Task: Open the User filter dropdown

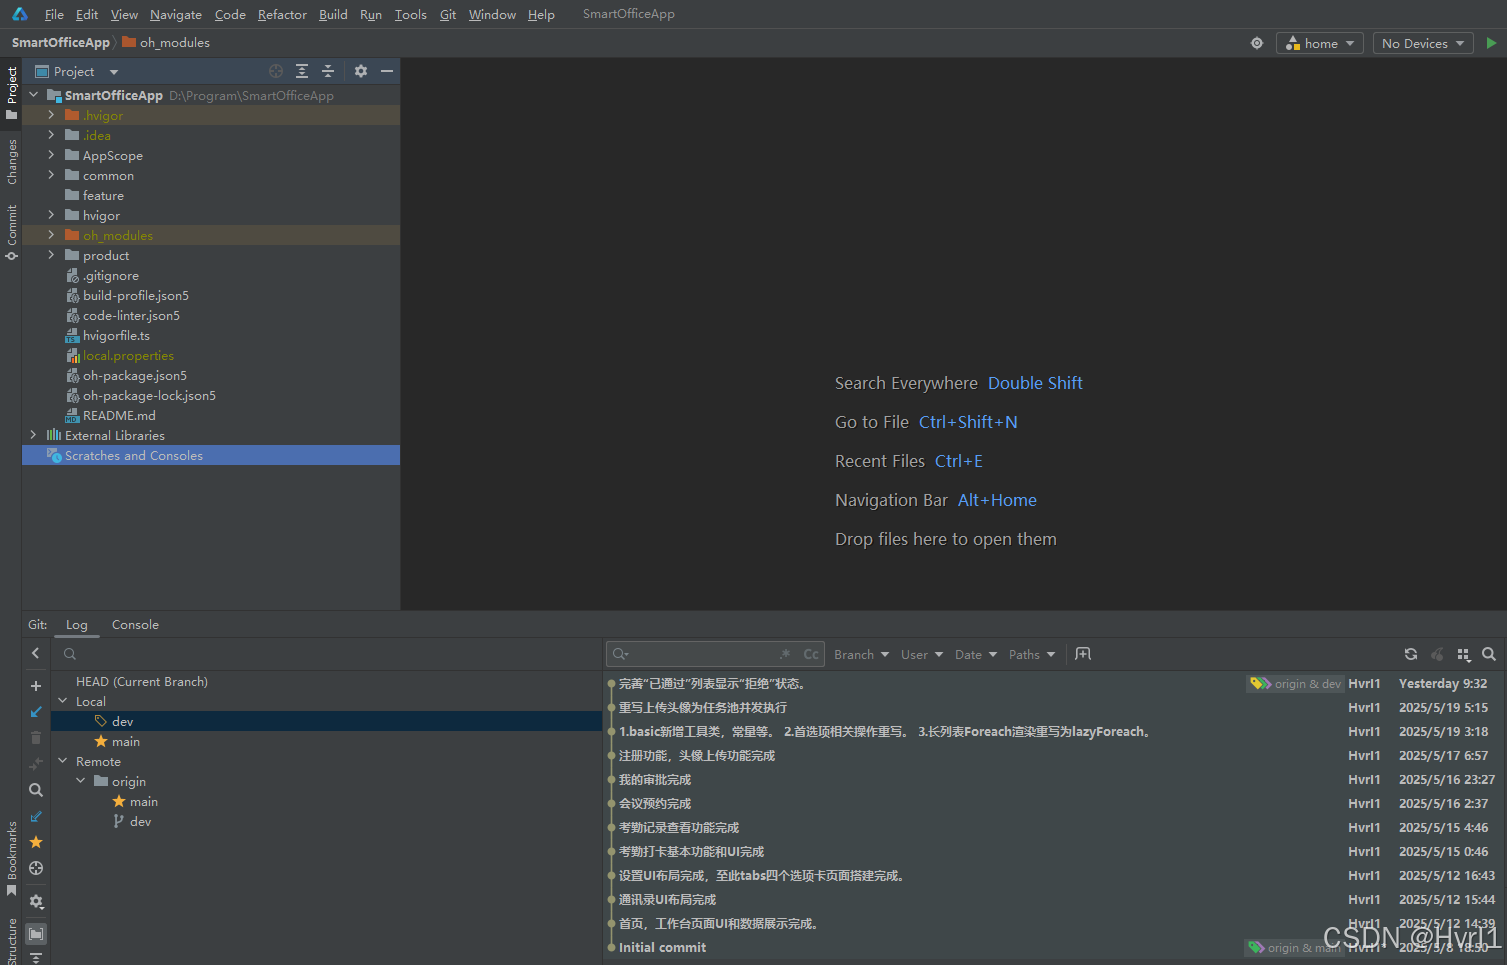Action: point(922,654)
